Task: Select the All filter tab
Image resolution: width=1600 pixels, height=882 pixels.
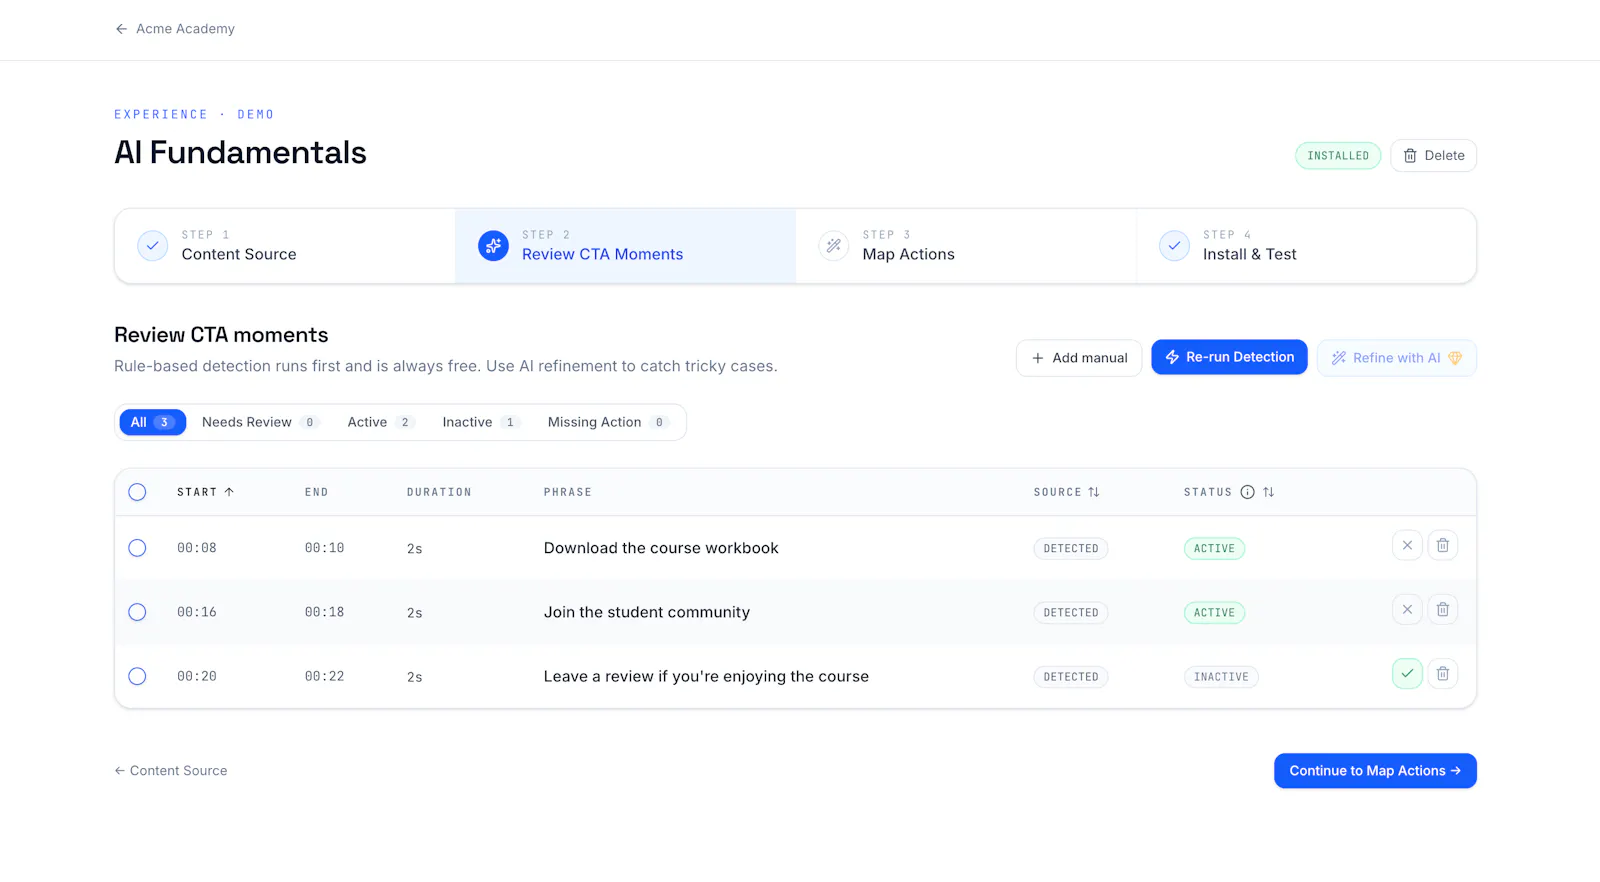Action: coord(152,422)
